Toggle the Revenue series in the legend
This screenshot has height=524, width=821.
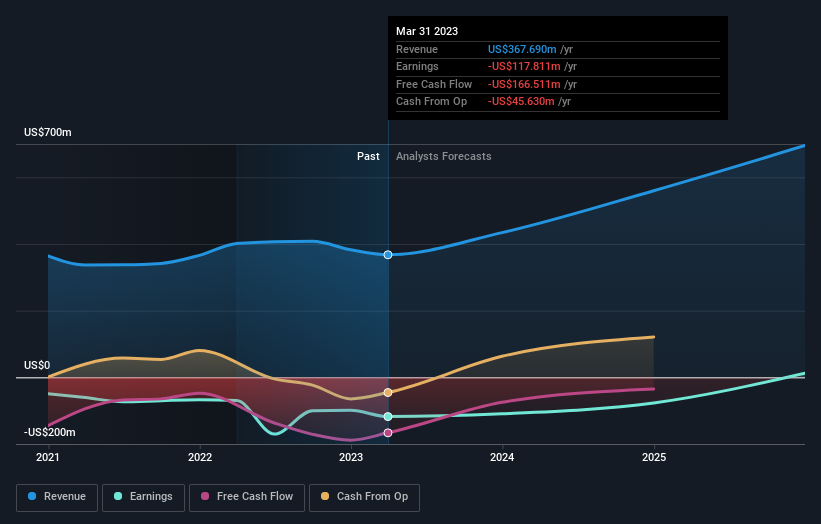tap(58, 496)
